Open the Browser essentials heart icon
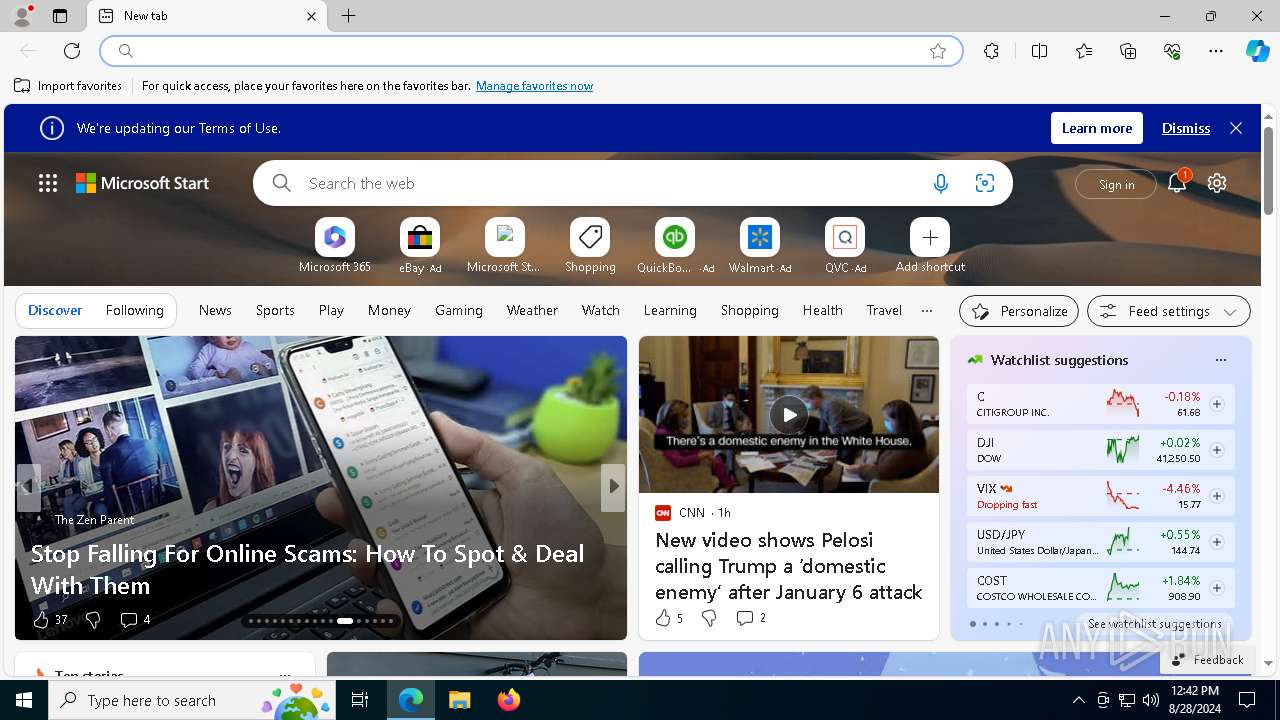This screenshot has width=1280, height=720. pos(1172,51)
